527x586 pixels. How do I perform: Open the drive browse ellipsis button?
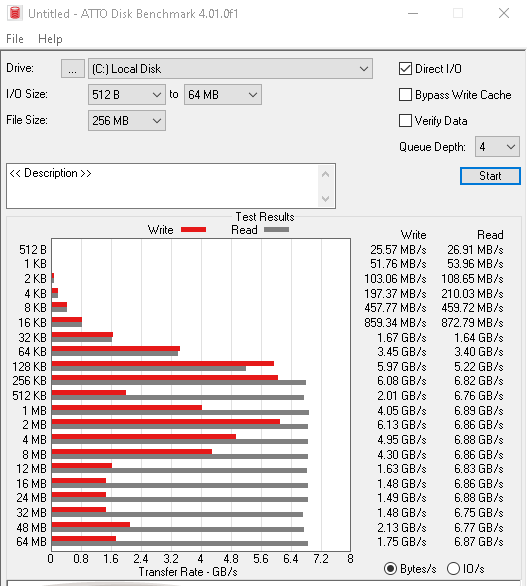click(73, 69)
